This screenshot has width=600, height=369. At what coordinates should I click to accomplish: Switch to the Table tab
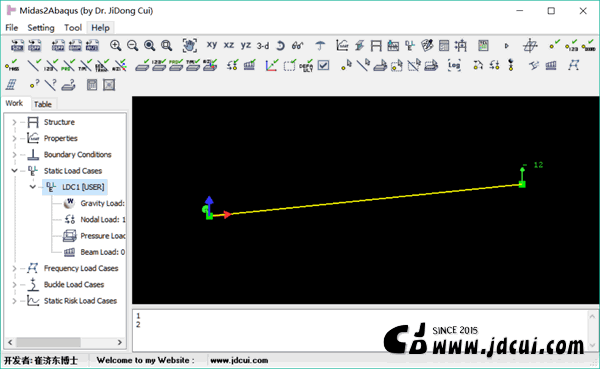coord(42,104)
